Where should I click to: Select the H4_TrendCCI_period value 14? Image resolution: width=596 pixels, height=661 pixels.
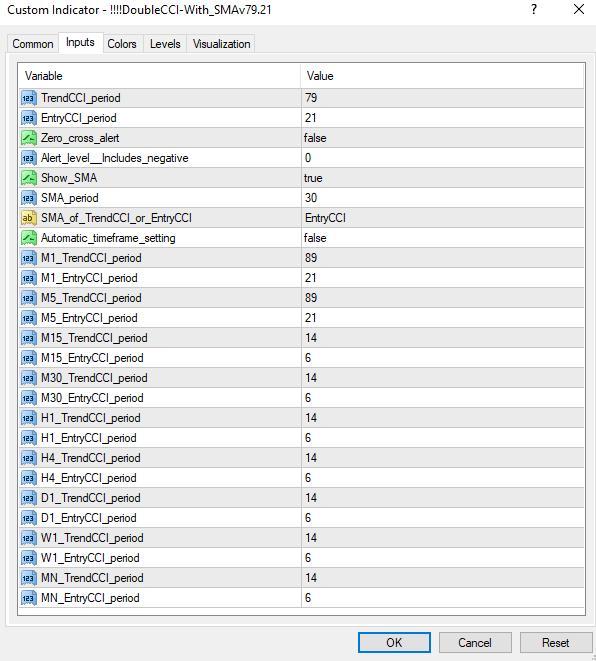coord(311,458)
